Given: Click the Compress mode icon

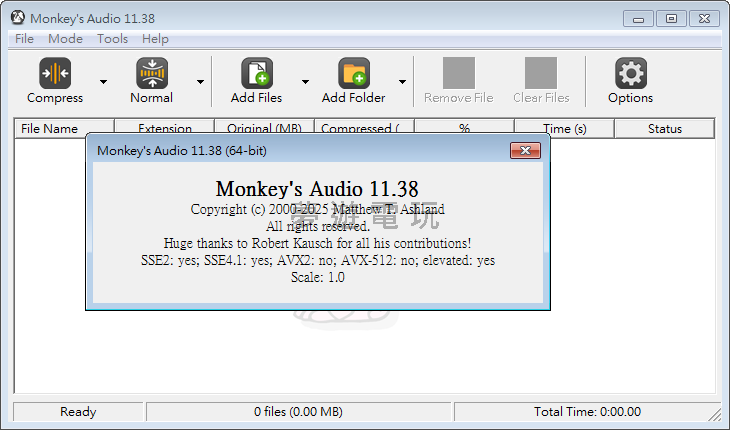Looking at the screenshot, I should [x=55, y=73].
